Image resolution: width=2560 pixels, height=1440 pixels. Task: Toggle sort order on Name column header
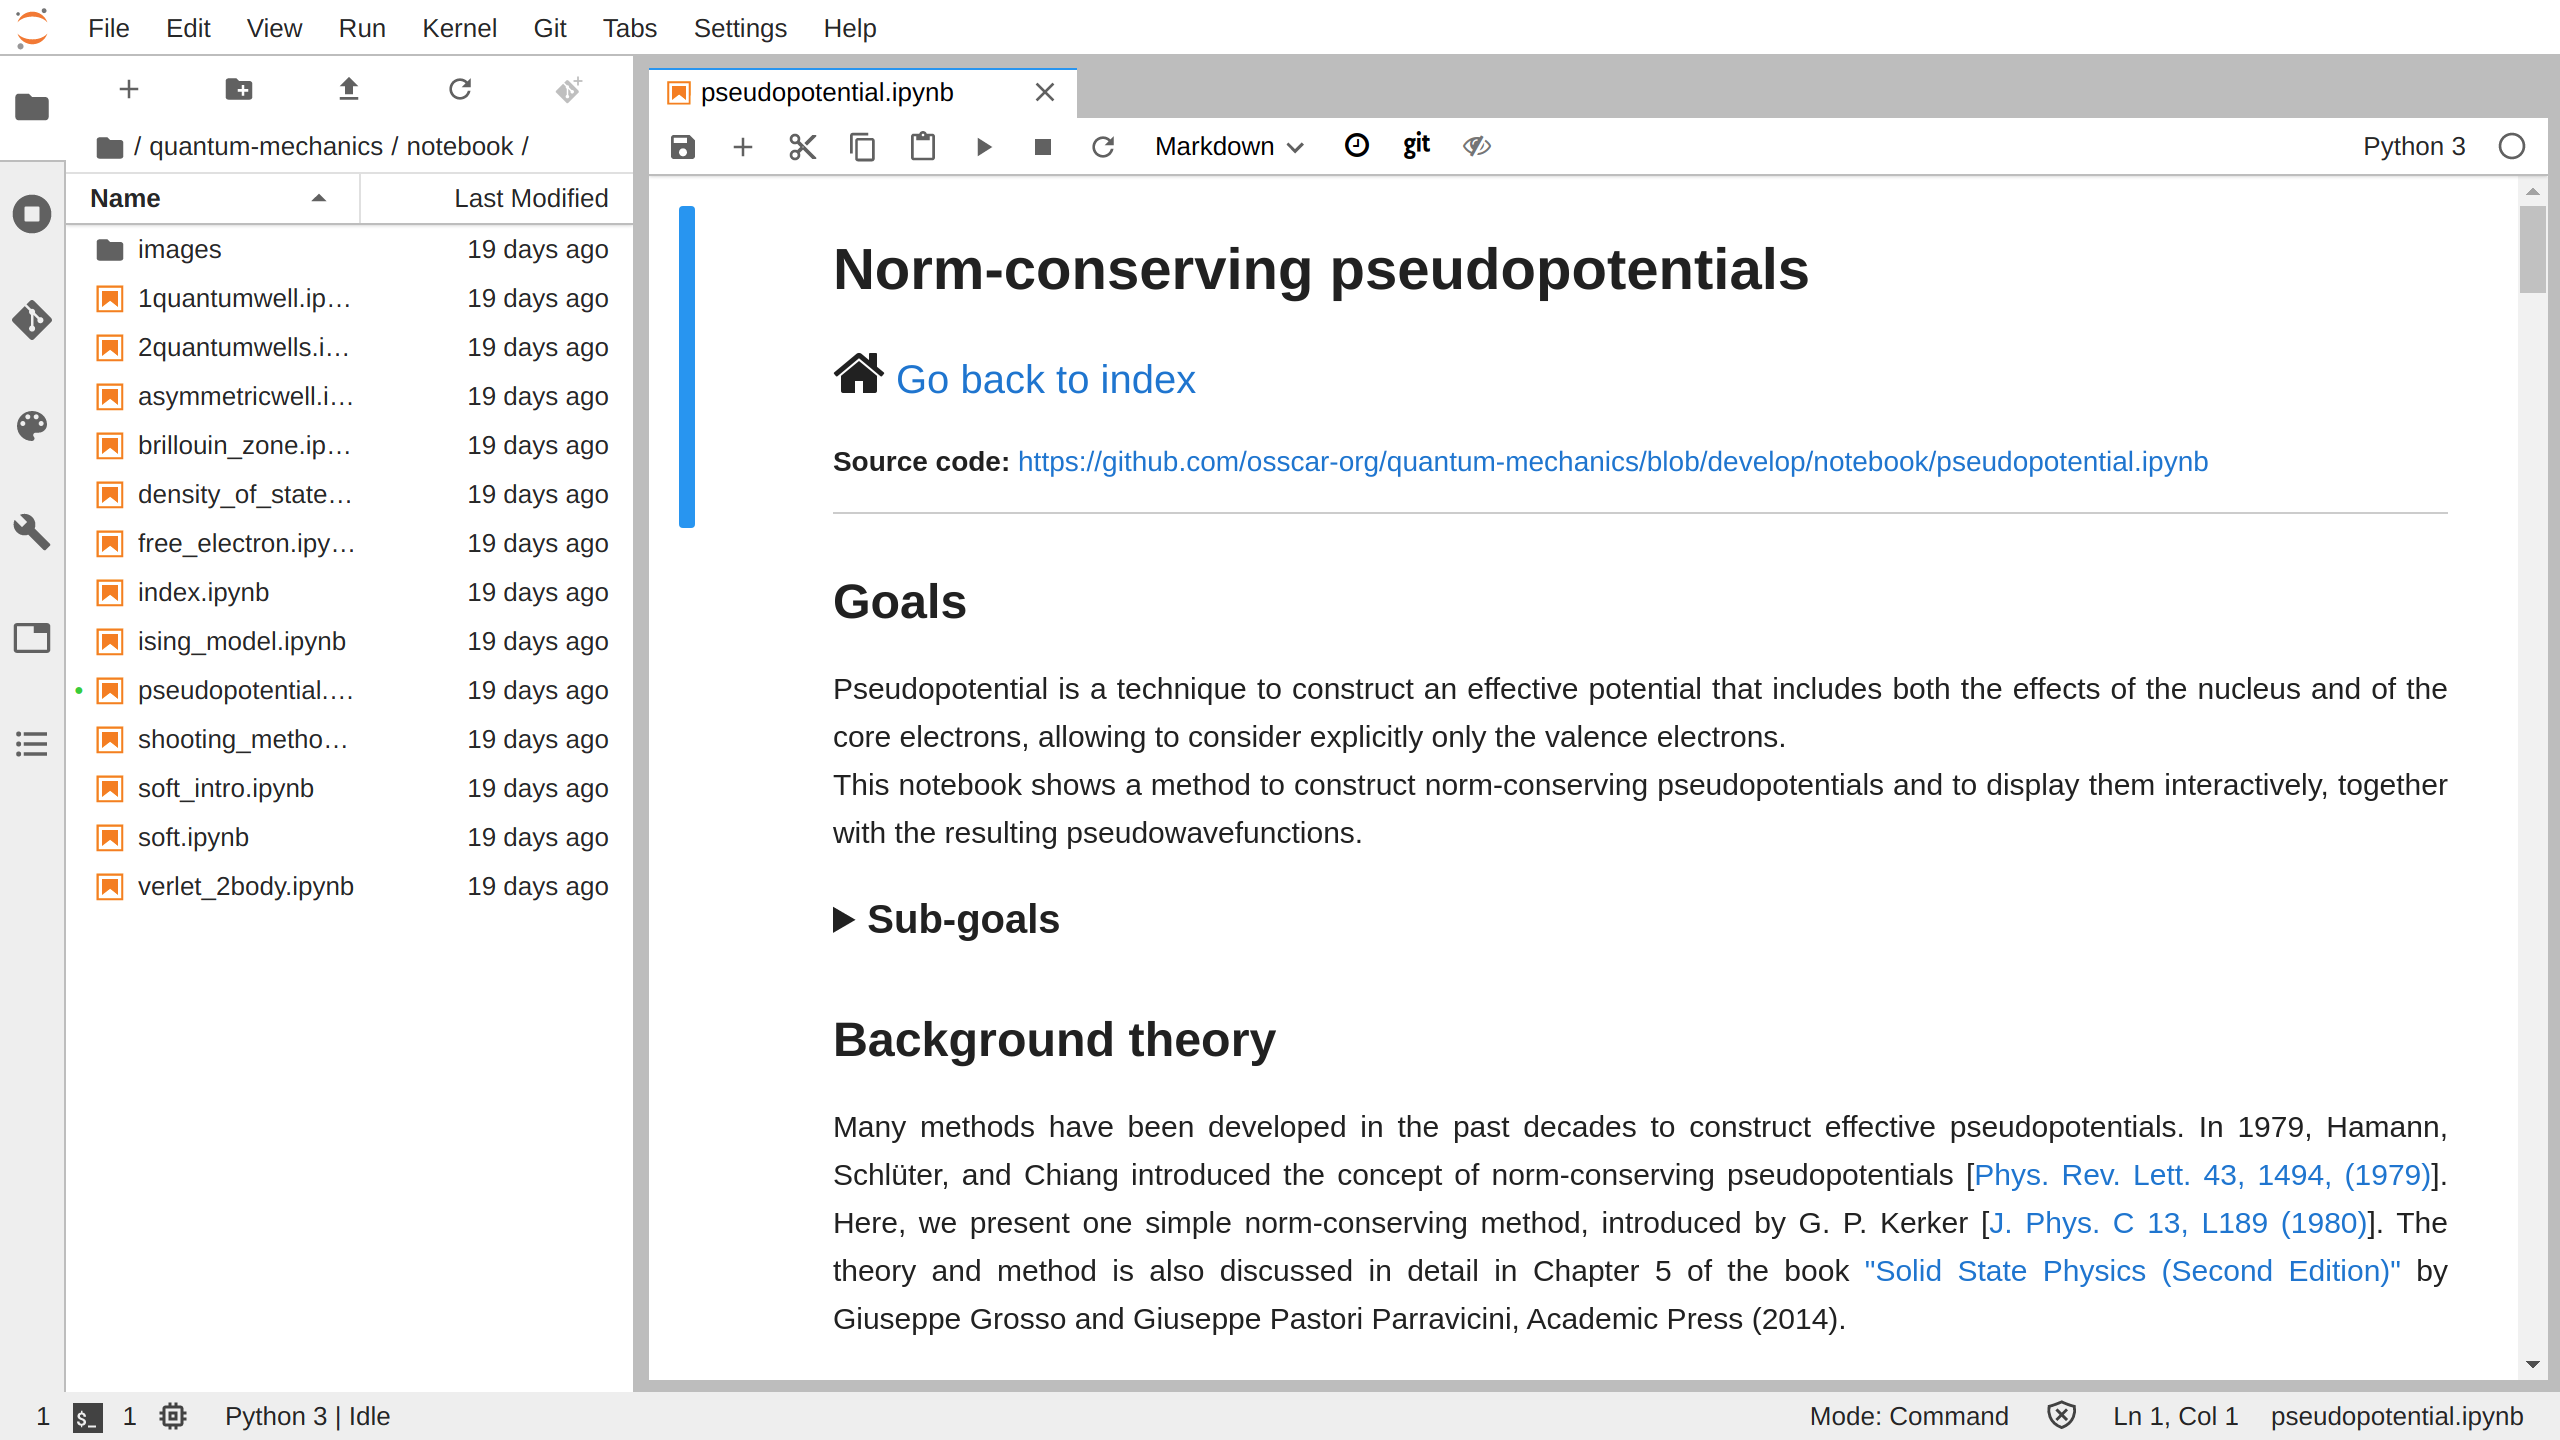coord(210,198)
